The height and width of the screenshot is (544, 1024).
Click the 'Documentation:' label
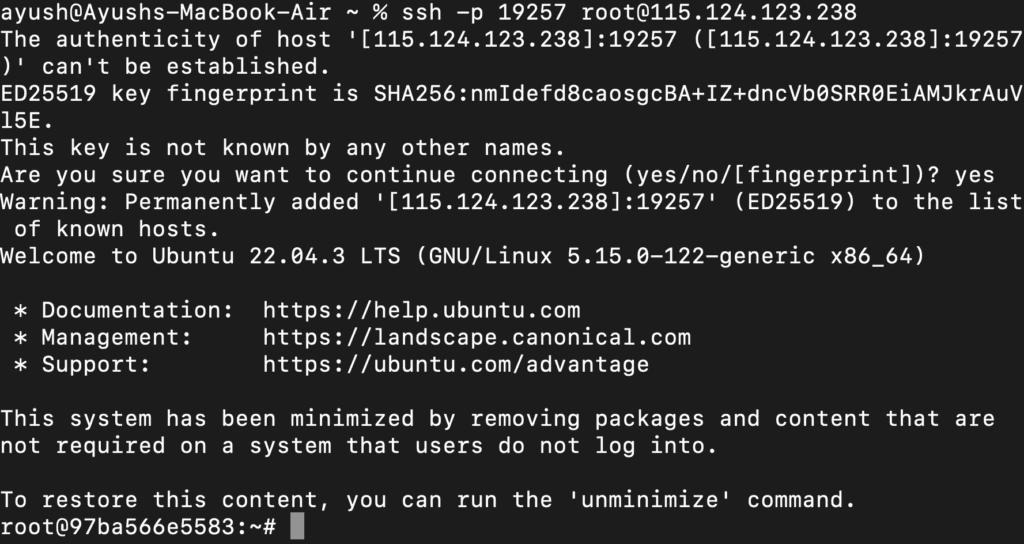click(x=138, y=310)
